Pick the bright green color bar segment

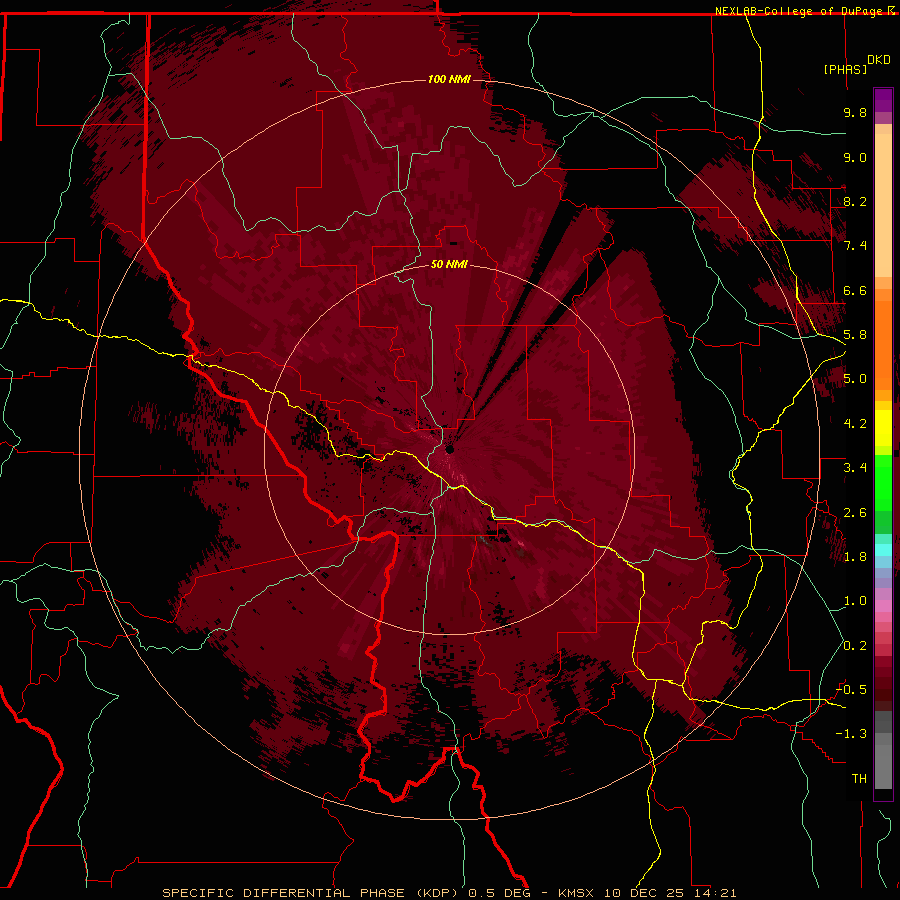(x=883, y=484)
